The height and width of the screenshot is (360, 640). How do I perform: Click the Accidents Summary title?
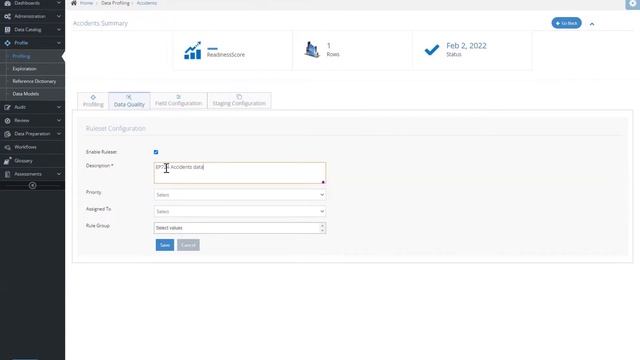100,23
